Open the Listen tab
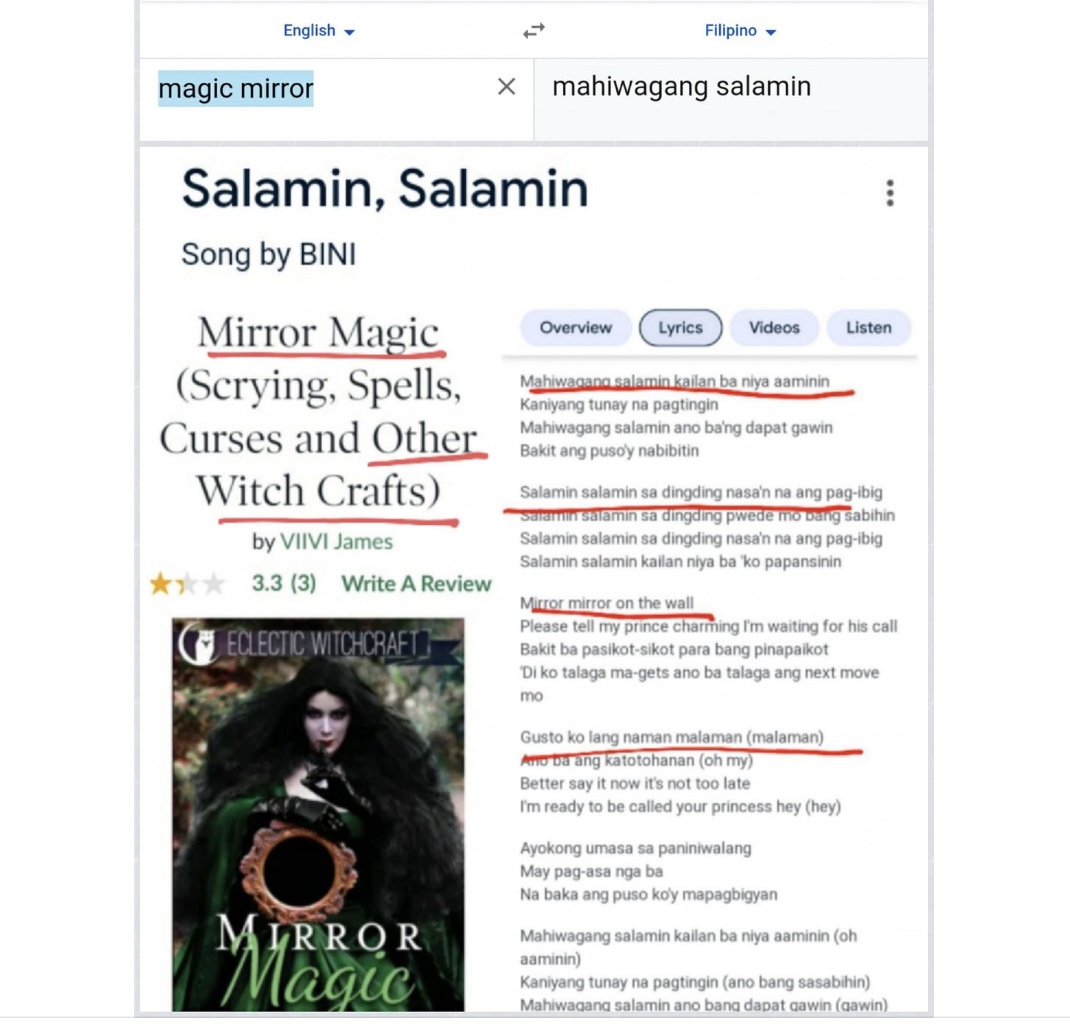 (869, 328)
